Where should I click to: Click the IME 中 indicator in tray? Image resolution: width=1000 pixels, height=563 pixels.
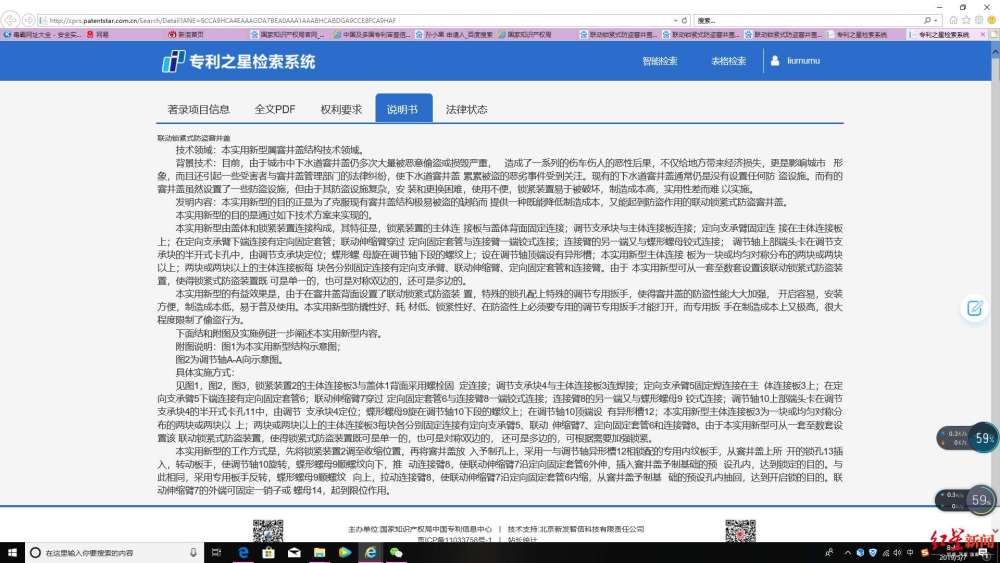(910, 553)
